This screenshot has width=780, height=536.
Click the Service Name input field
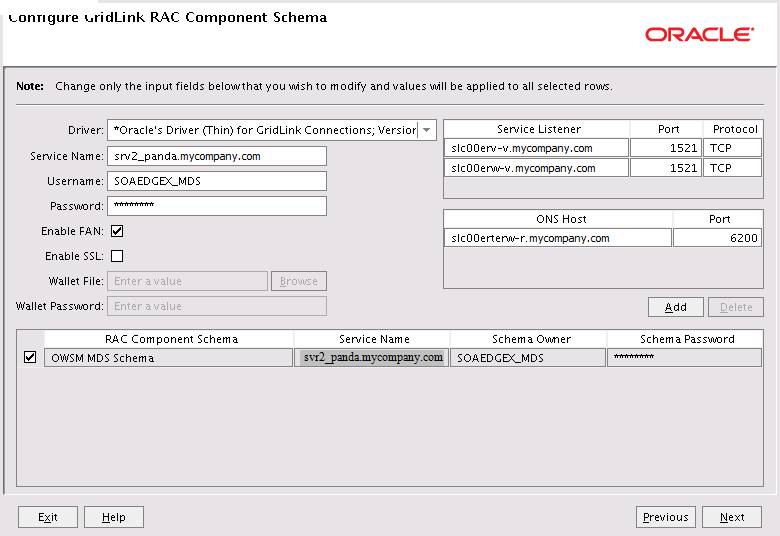(217, 156)
